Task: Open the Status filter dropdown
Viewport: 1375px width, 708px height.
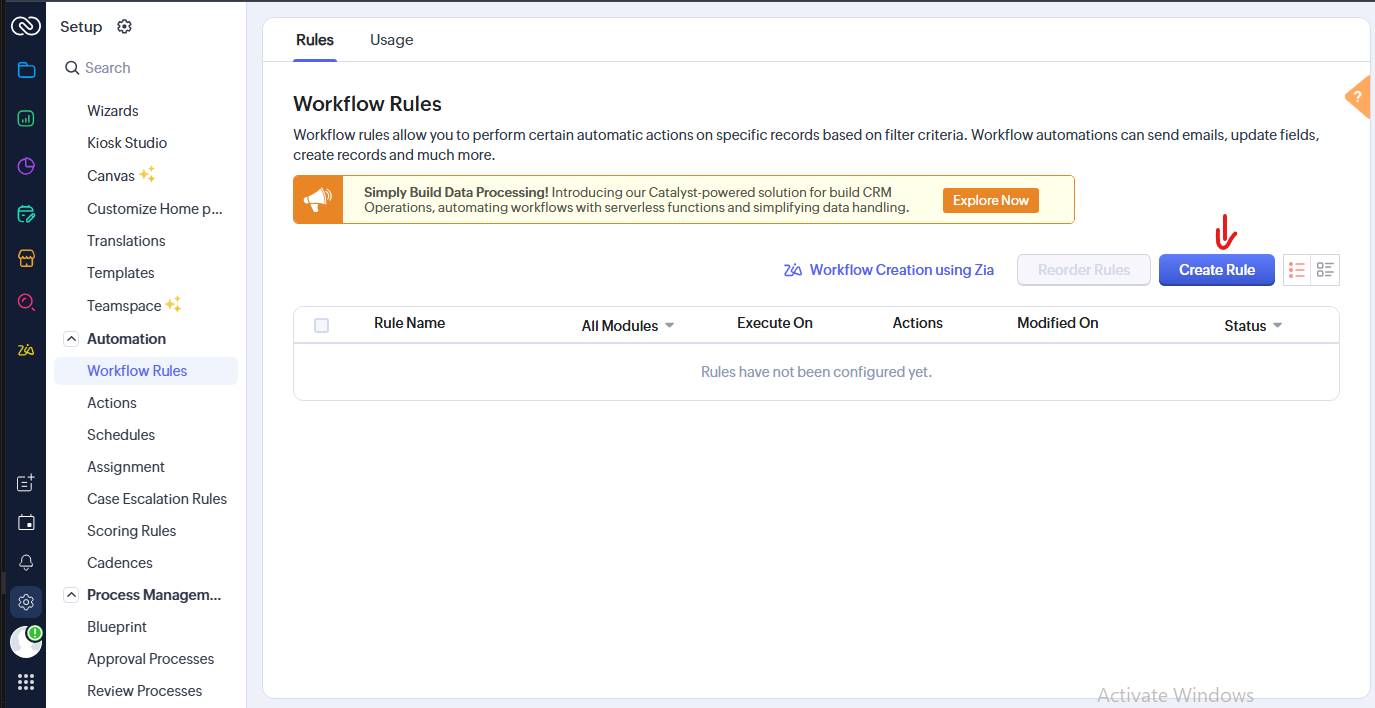Action: tap(1252, 326)
